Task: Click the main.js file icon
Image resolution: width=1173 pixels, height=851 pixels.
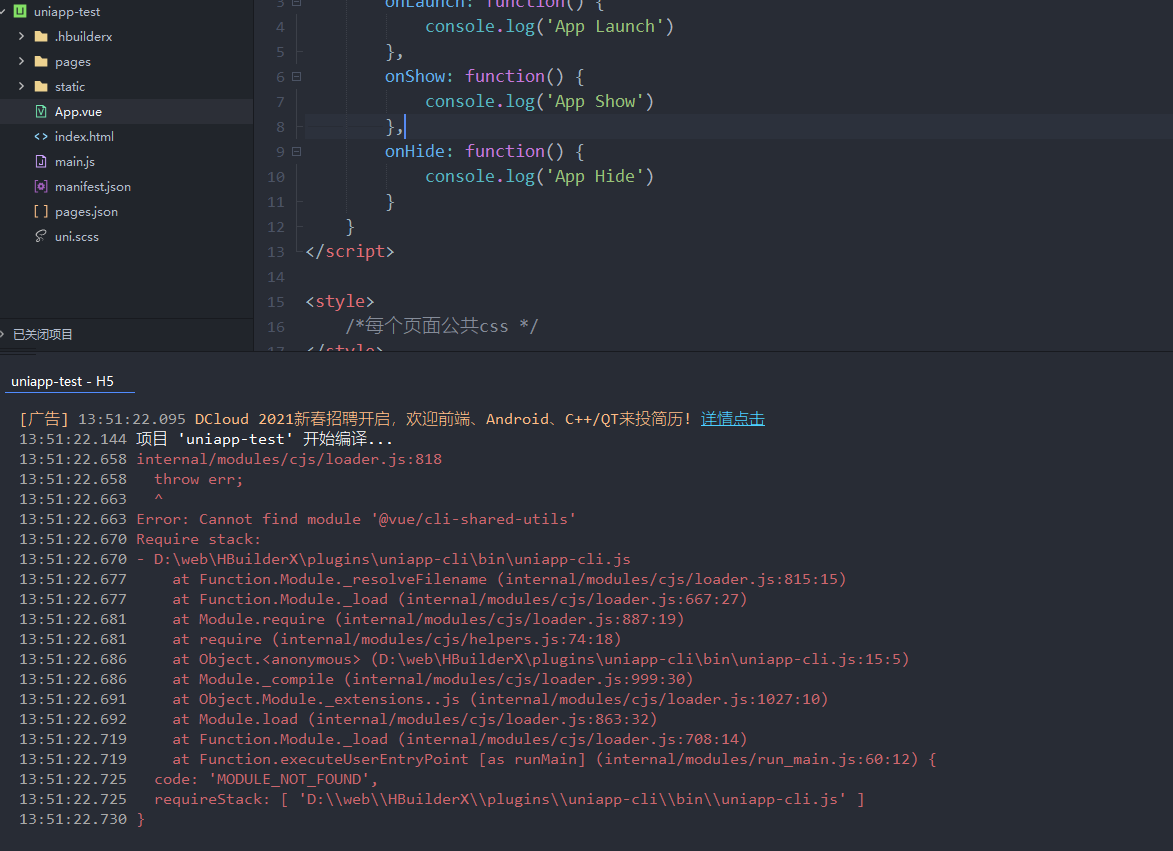Action: point(41,162)
